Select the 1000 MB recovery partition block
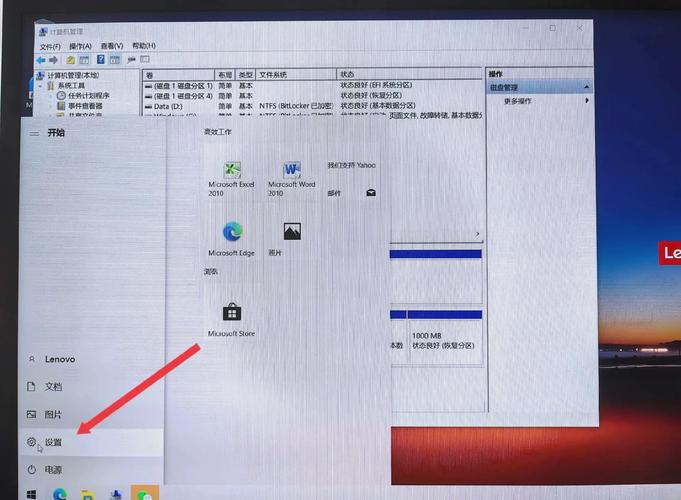 (x=445, y=337)
